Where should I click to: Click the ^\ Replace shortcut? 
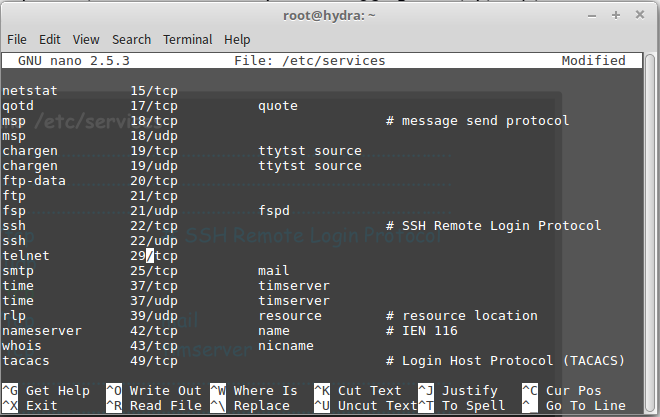coord(250,406)
